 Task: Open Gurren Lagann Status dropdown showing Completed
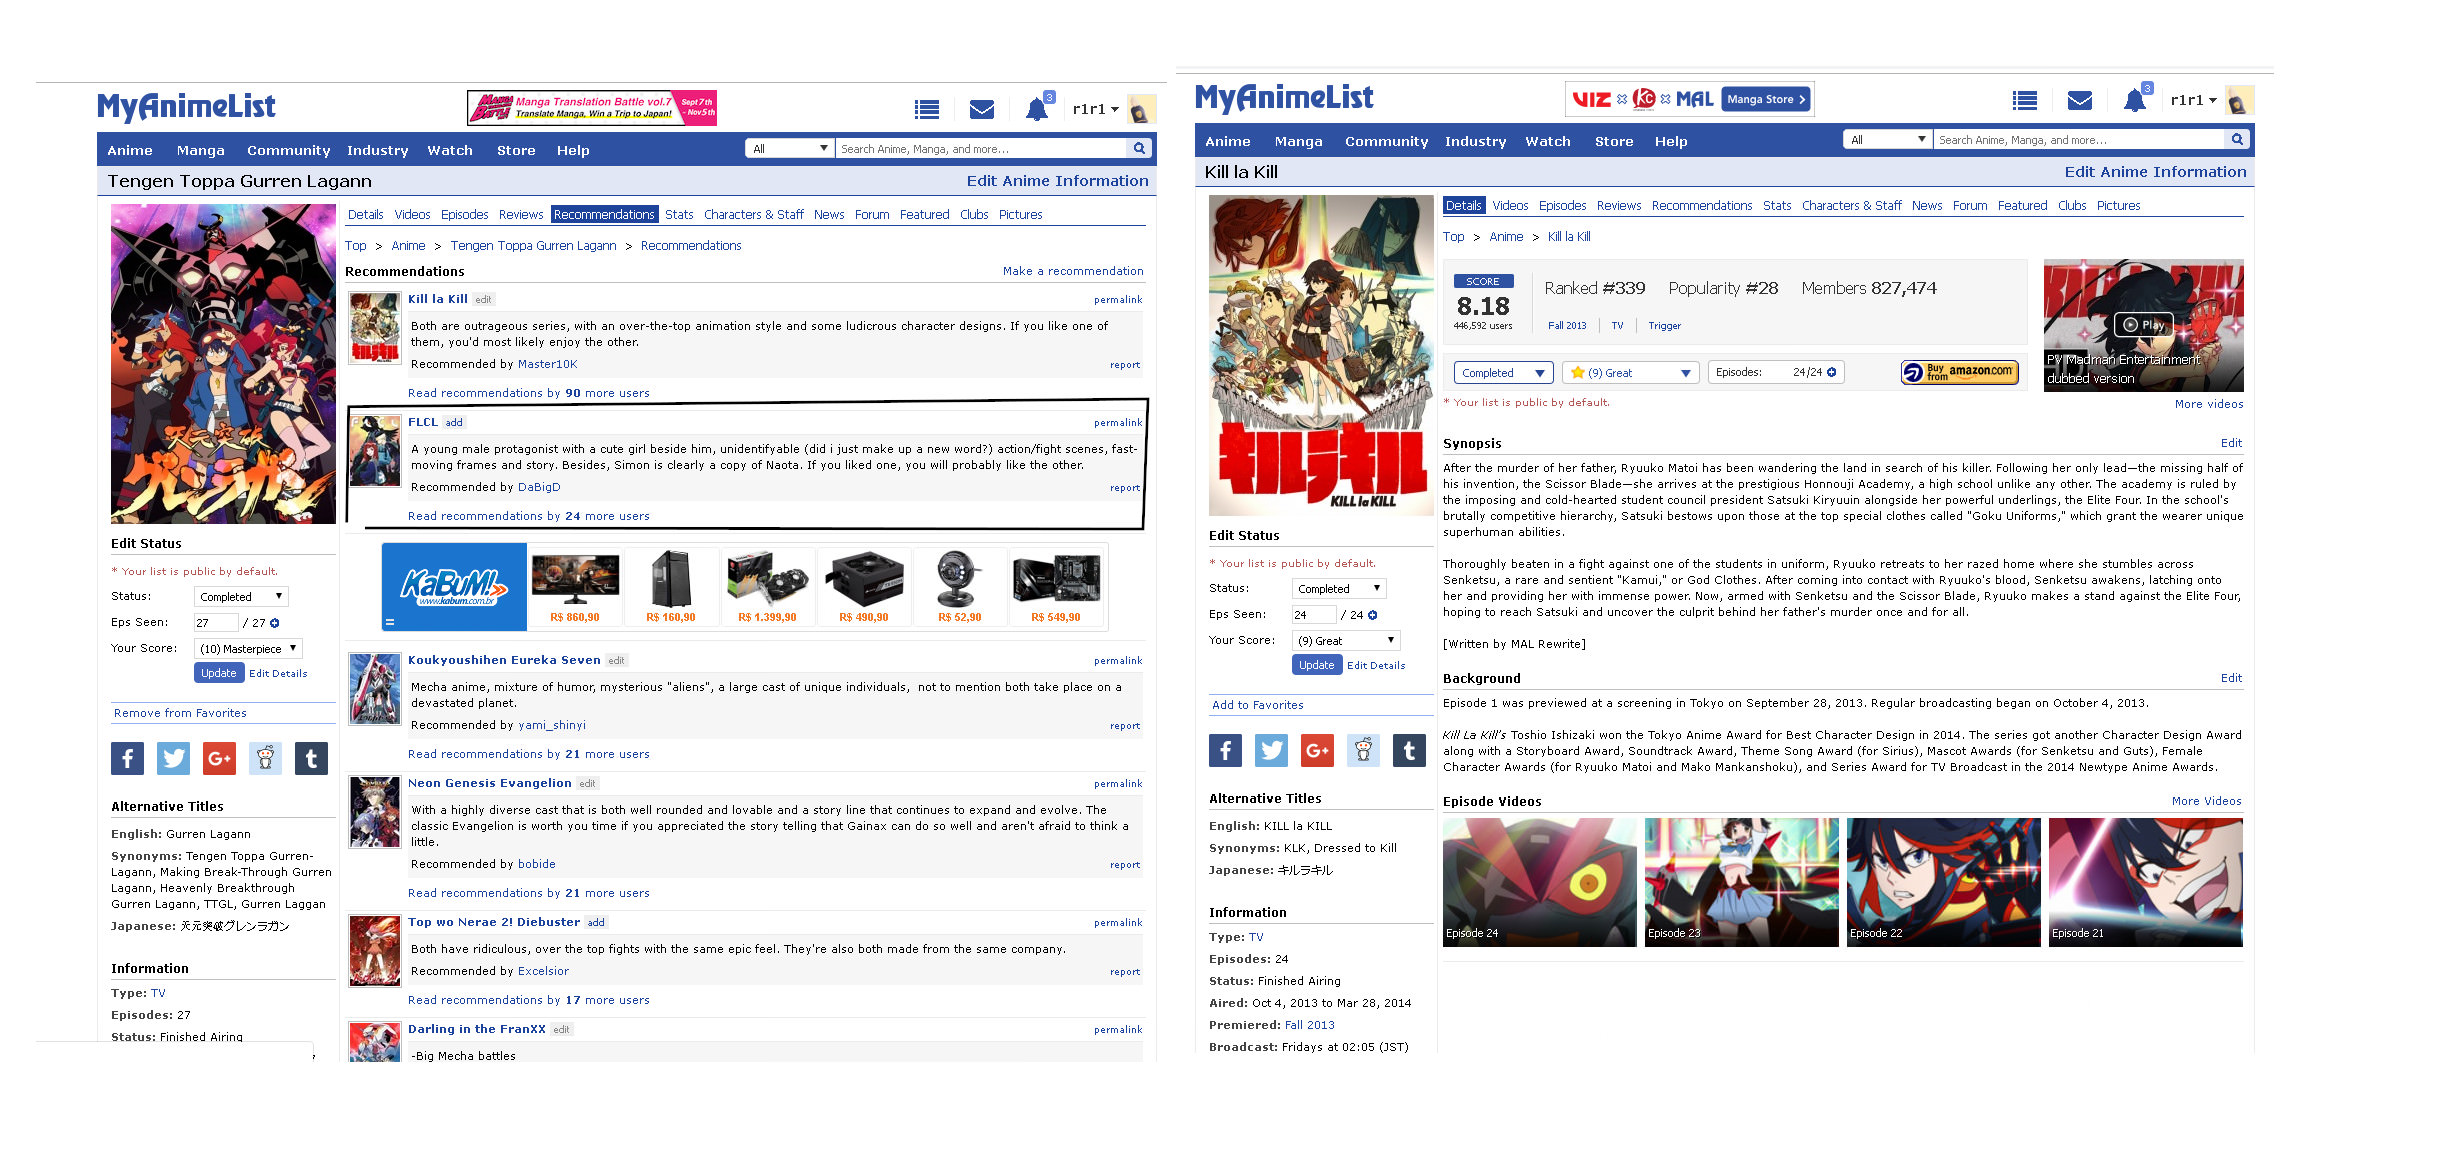241,597
